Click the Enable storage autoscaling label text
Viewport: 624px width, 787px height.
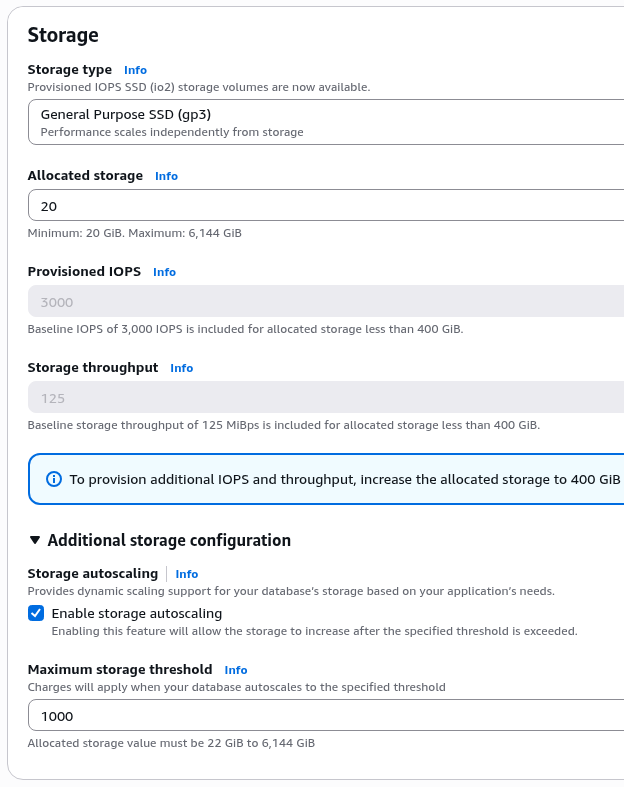(x=137, y=613)
